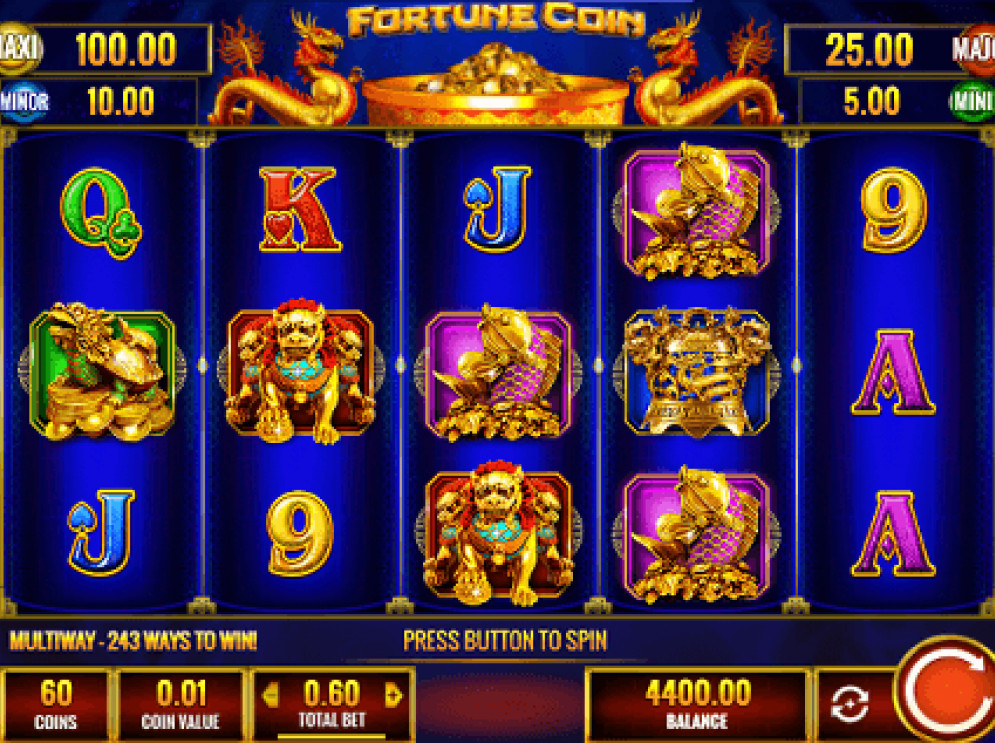Open the 0.01 Coin Value box

point(181,704)
